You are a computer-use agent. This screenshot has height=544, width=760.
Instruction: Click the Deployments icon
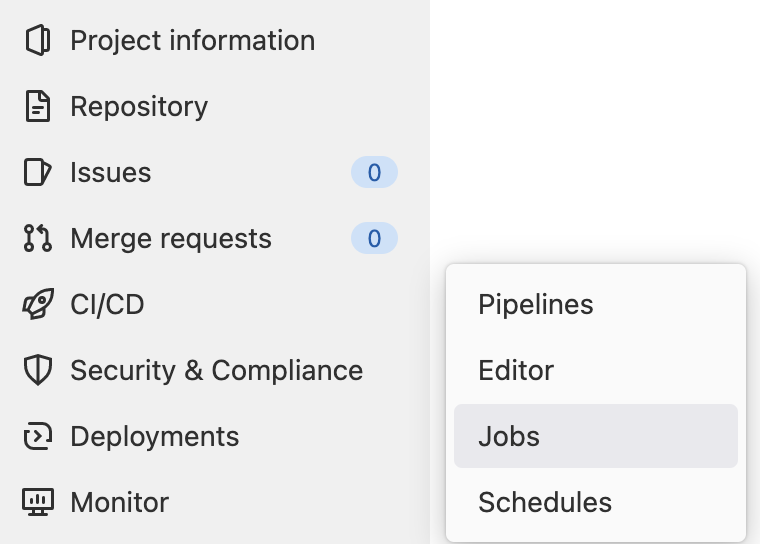tap(37, 437)
